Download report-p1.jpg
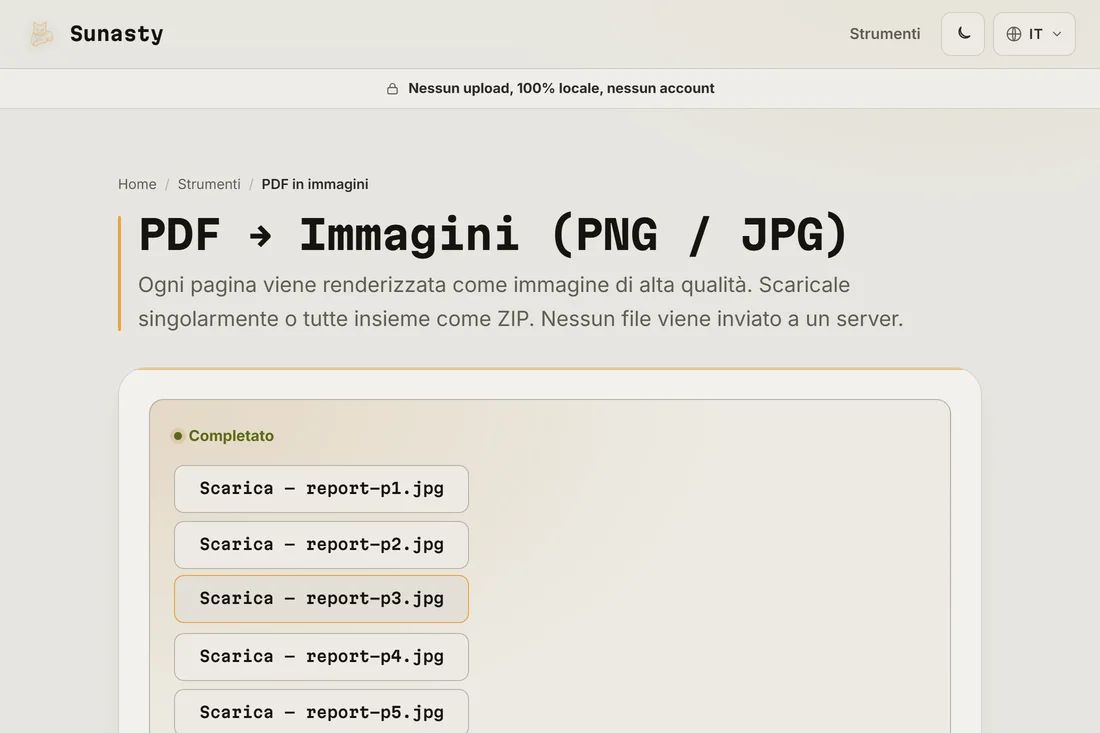Image resolution: width=1100 pixels, height=733 pixels. coord(321,489)
